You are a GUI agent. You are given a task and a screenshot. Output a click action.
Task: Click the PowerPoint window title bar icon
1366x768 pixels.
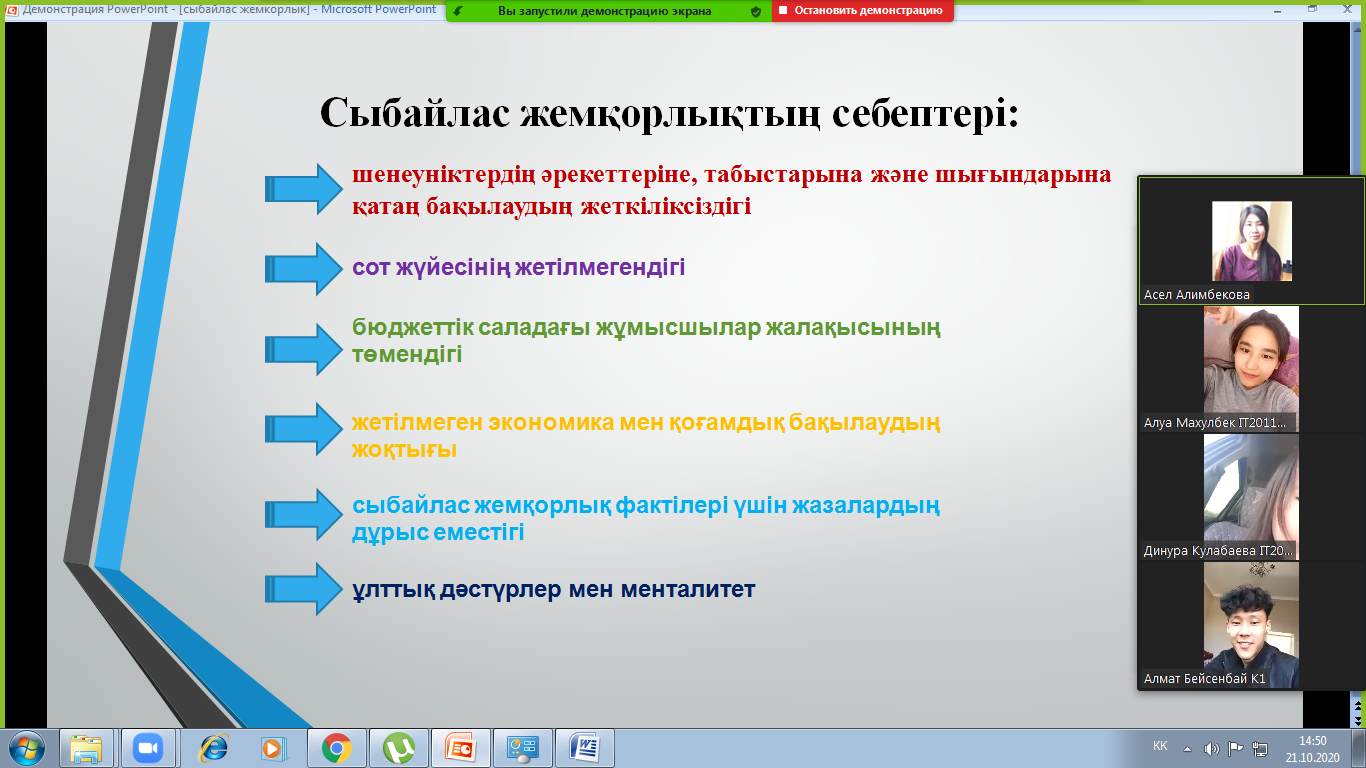tap(10, 9)
